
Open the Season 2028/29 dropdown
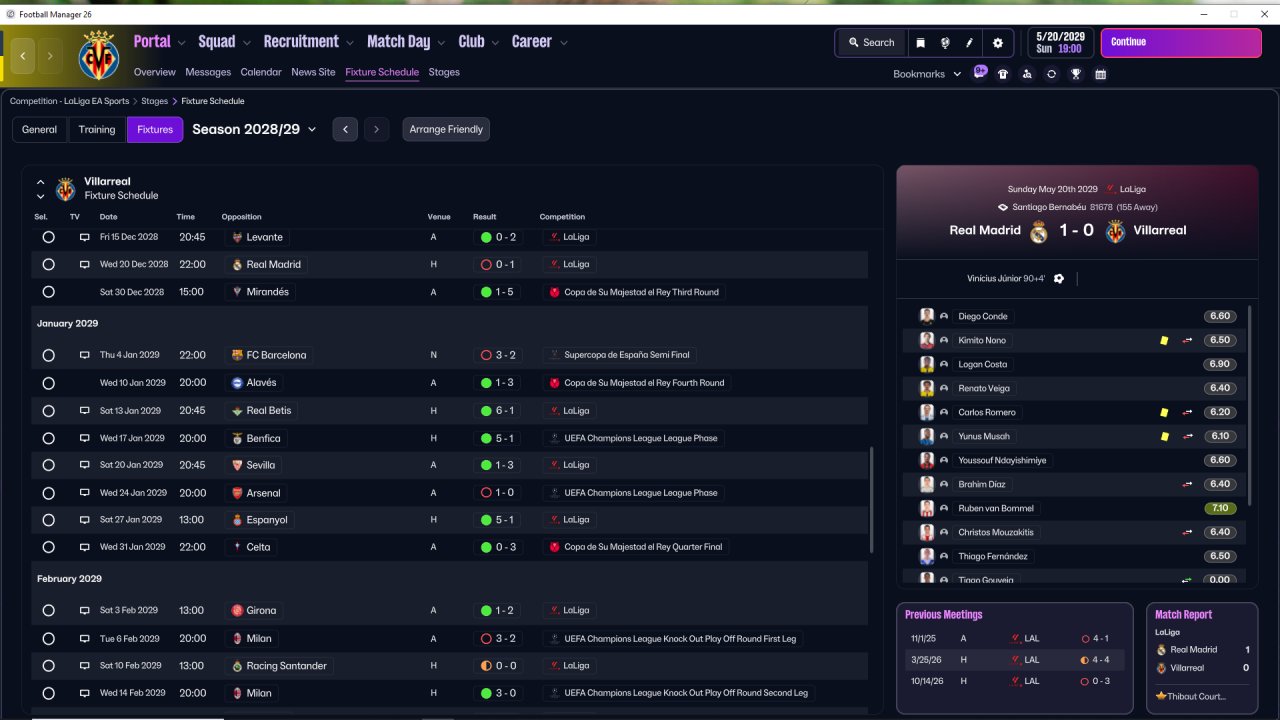pos(254,129)
